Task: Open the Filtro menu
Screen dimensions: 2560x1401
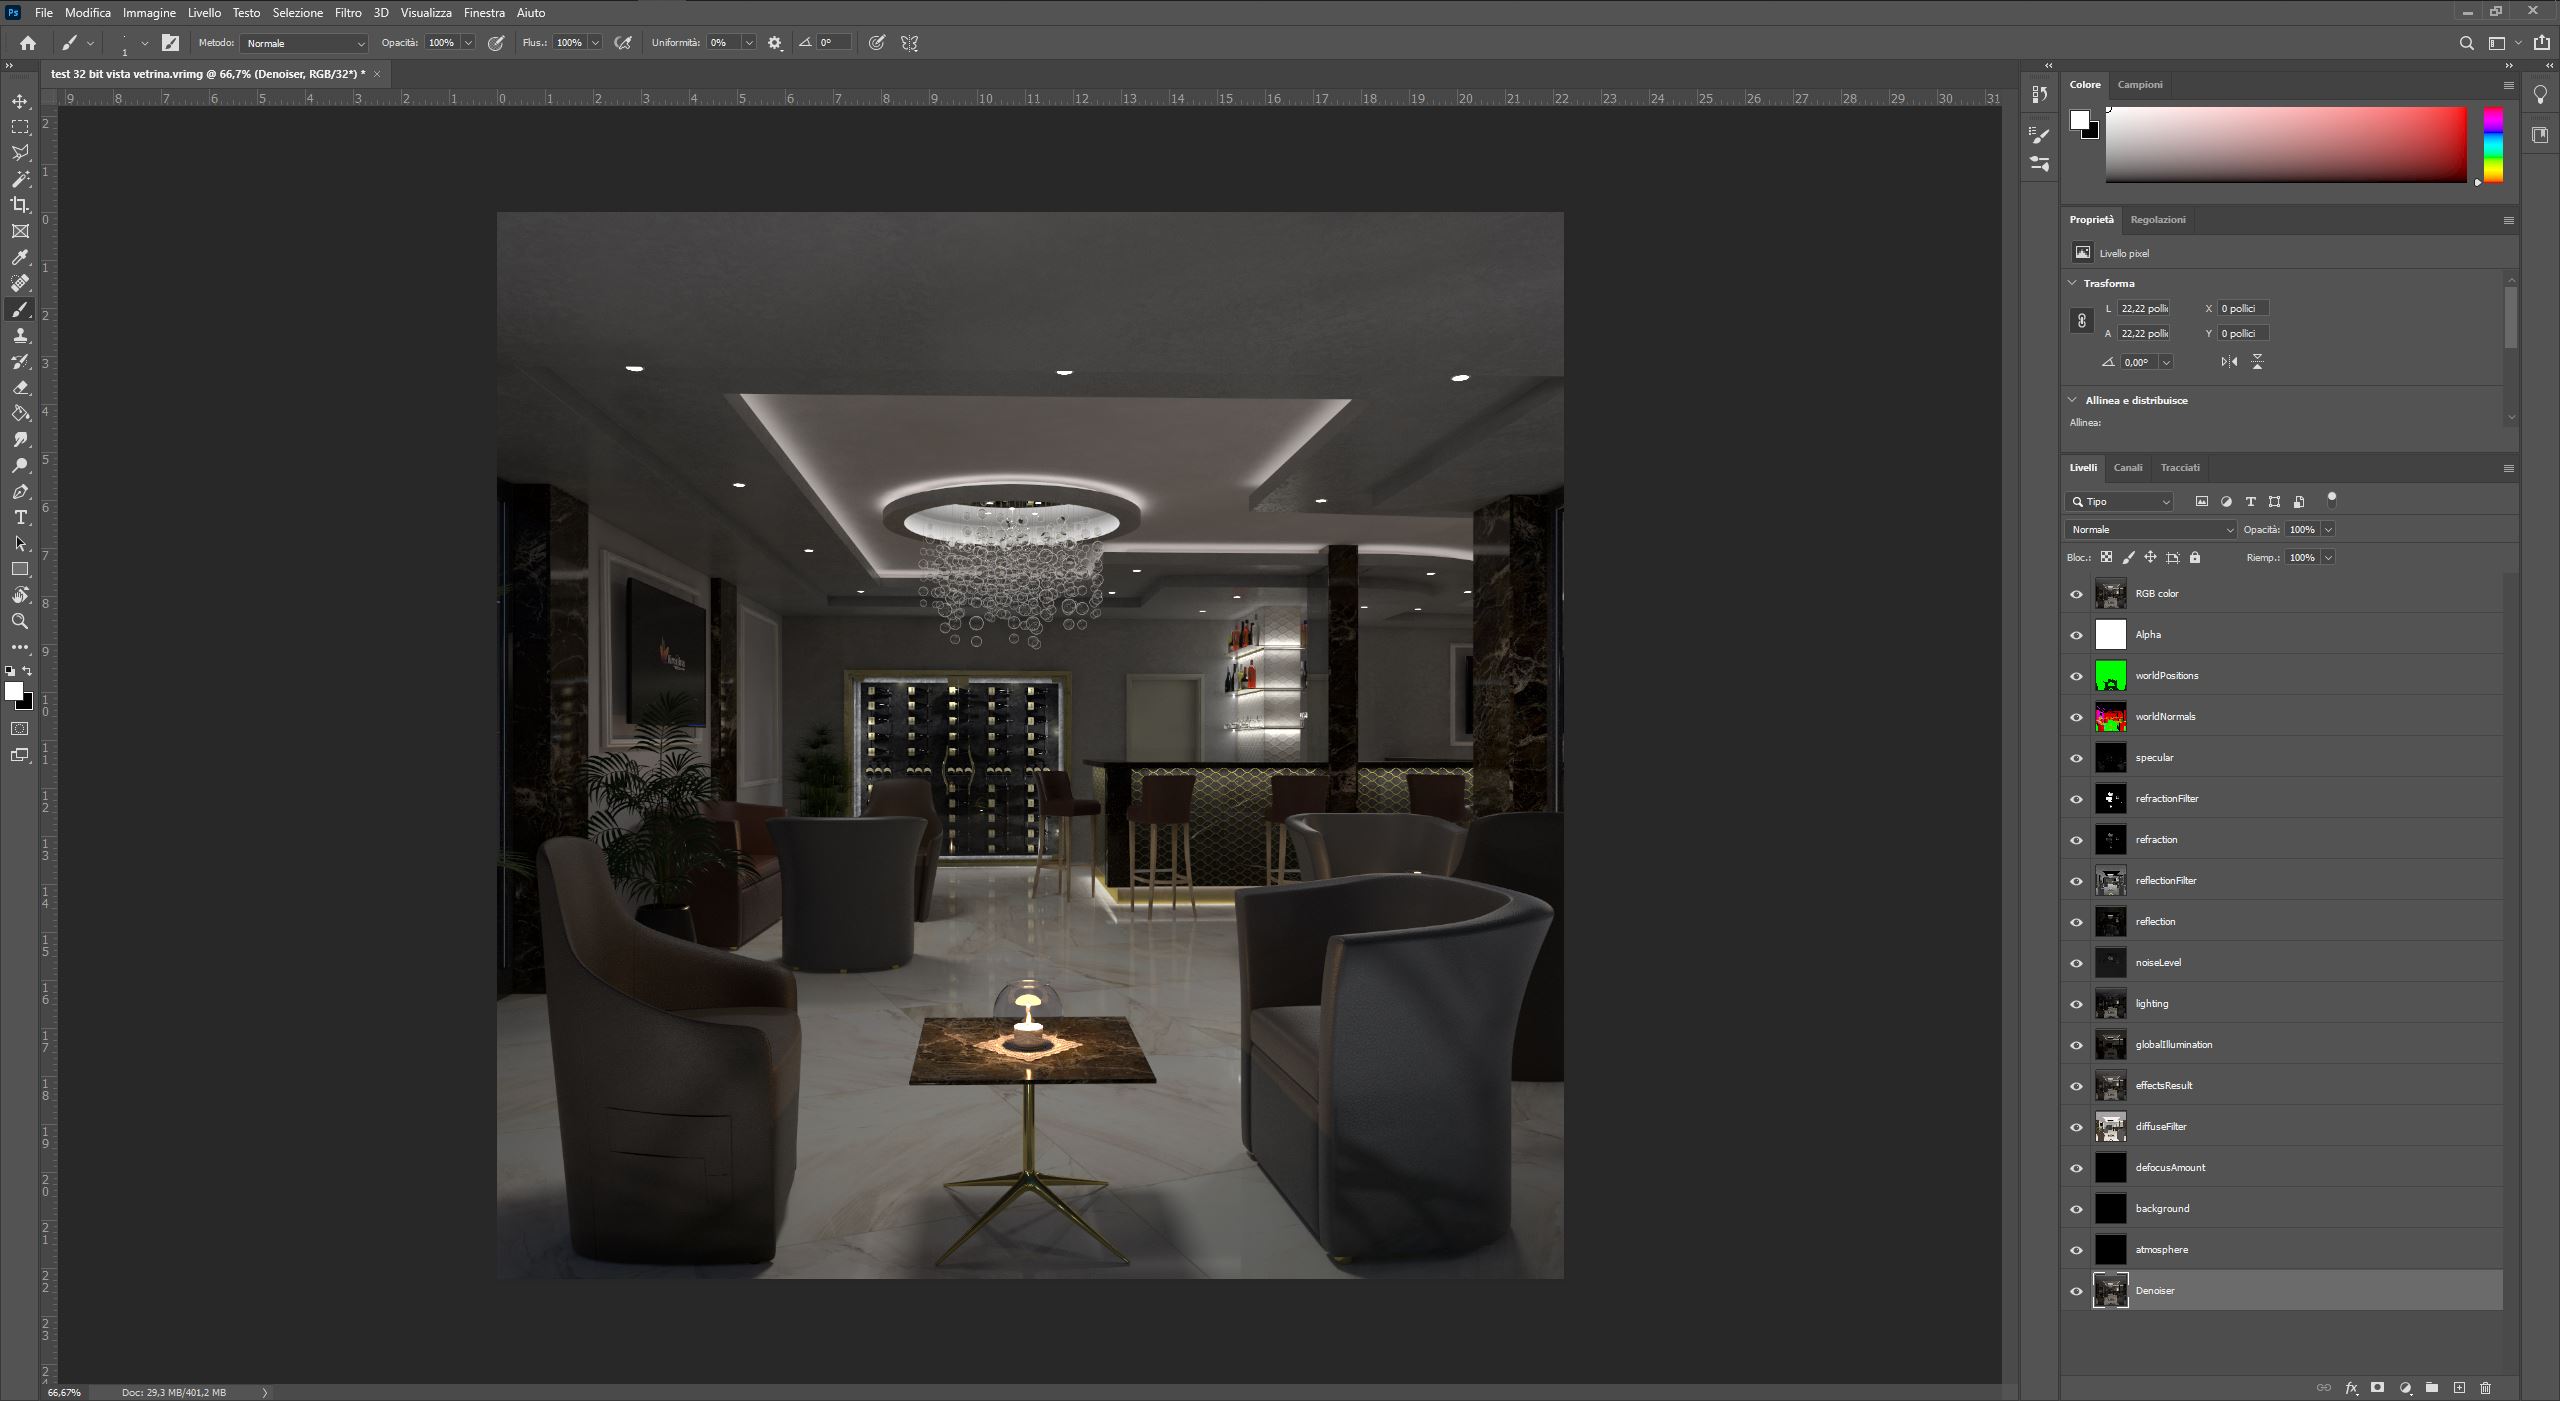Action: [x=348, y=13]
